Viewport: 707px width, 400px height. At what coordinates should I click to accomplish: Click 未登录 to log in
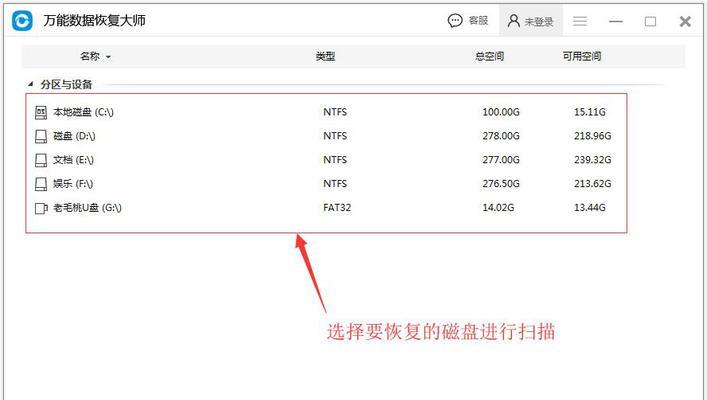coord(530,21)
